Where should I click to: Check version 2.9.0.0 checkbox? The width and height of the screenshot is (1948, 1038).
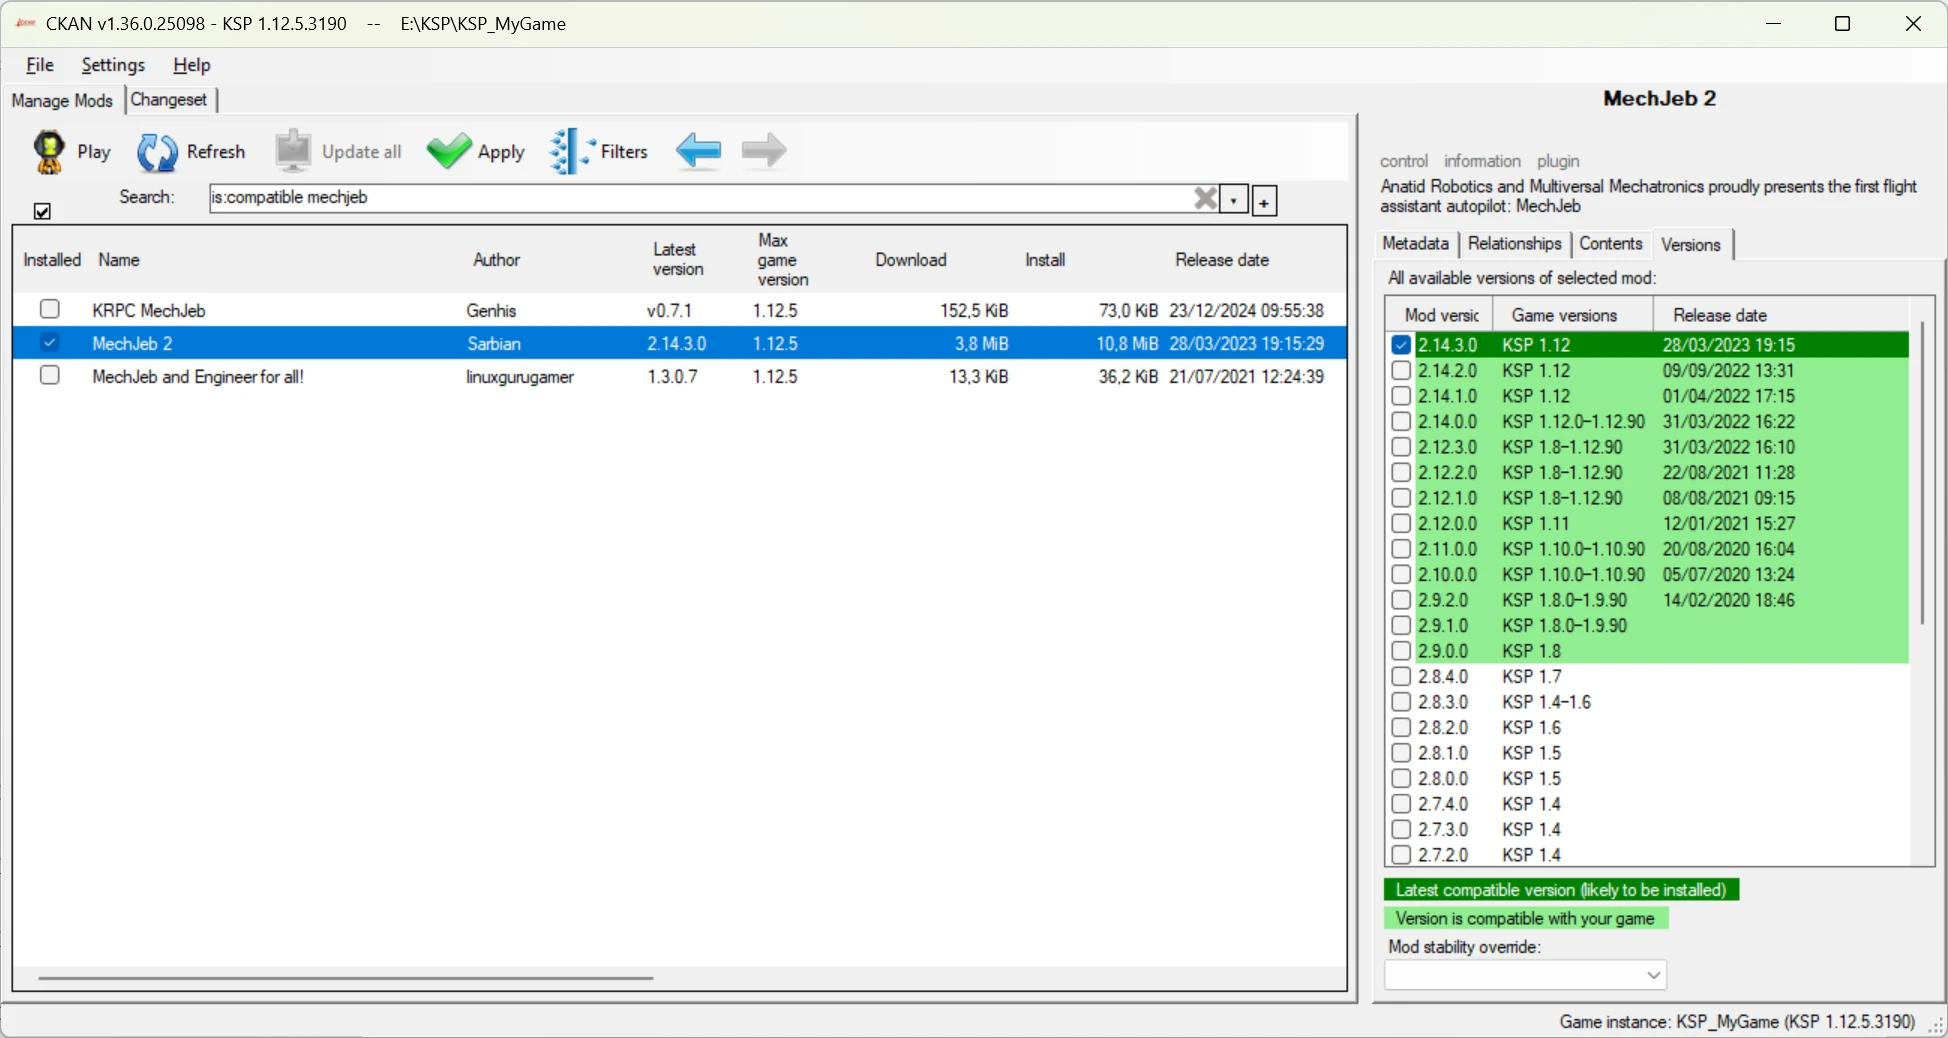point(1401,651)
